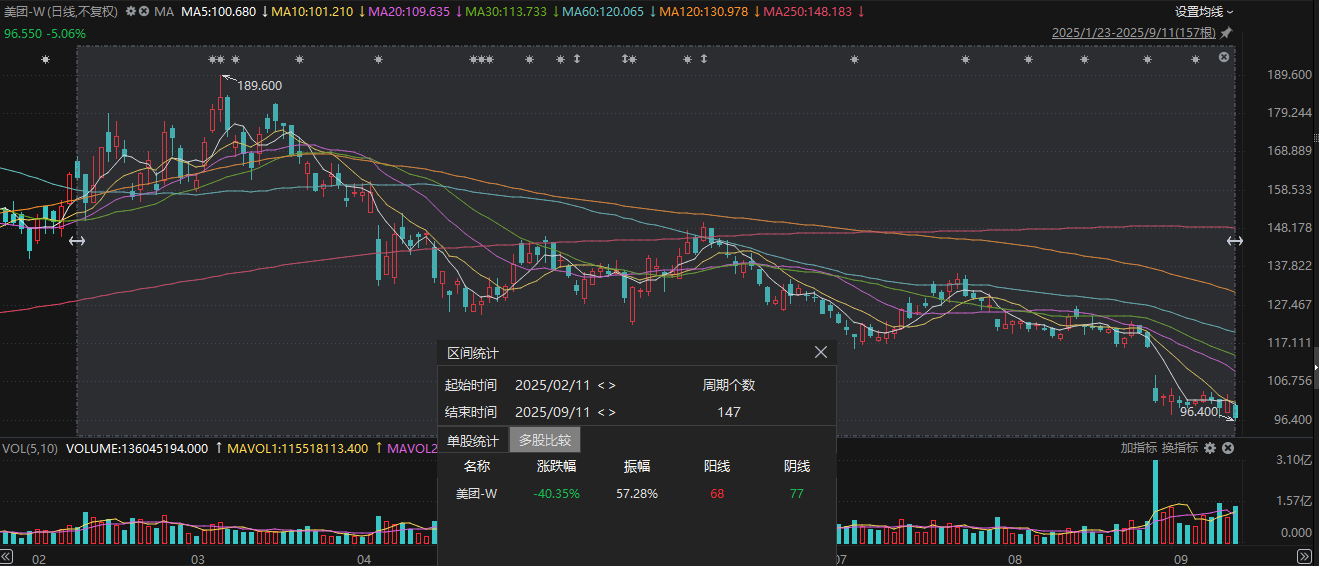1319x566 pixels.
Task: Click the 阳线 count 68
Action: pos(716,493)
